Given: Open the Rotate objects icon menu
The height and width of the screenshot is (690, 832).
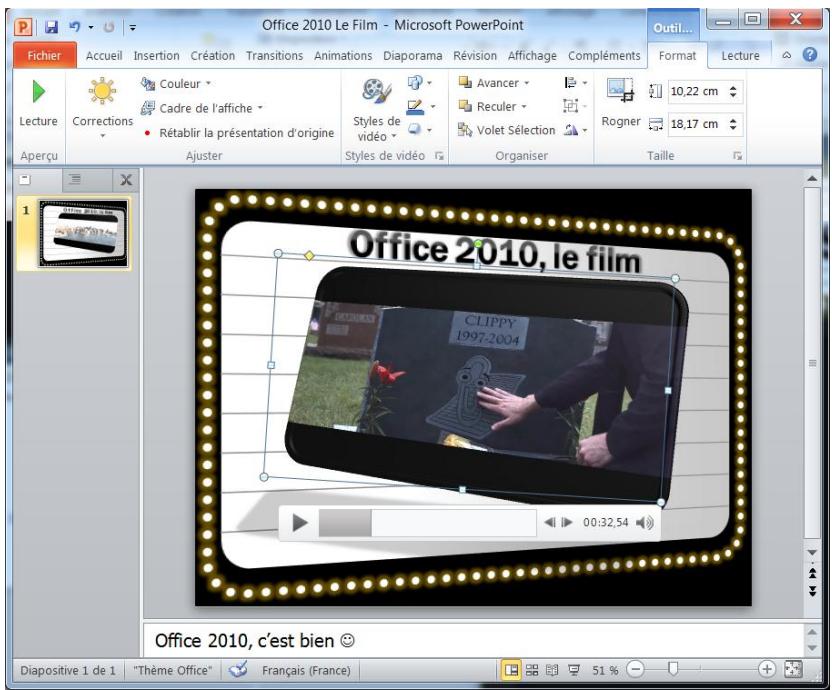Looking at the screenshot, I should coord(576,130).
